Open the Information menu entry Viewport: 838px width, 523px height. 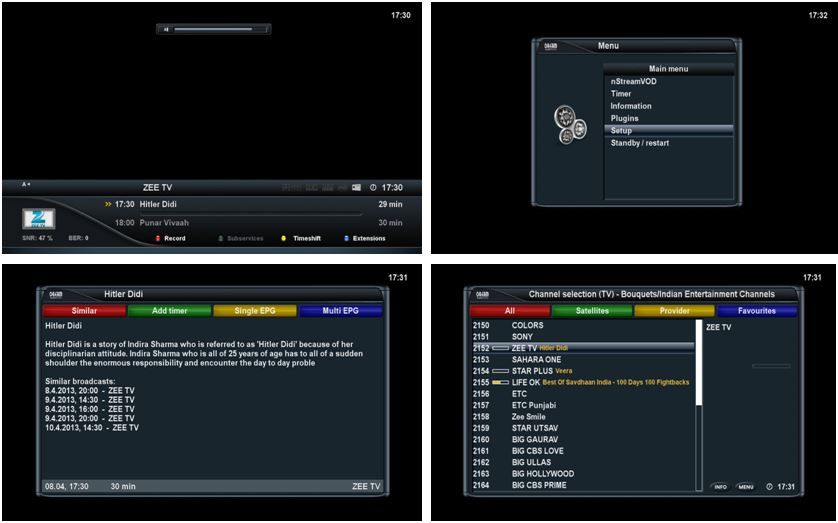(x=669, y=106)
